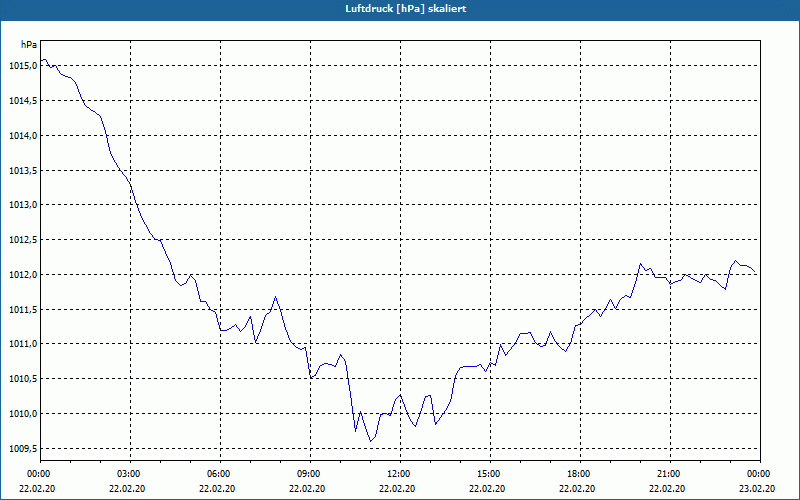
Task: Click the 09:00 time axis label
Action: coord(310,474)
